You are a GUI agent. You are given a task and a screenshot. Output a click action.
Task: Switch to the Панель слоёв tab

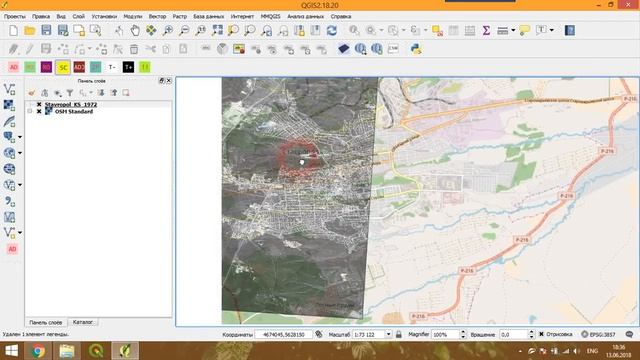tap(46, 322)
